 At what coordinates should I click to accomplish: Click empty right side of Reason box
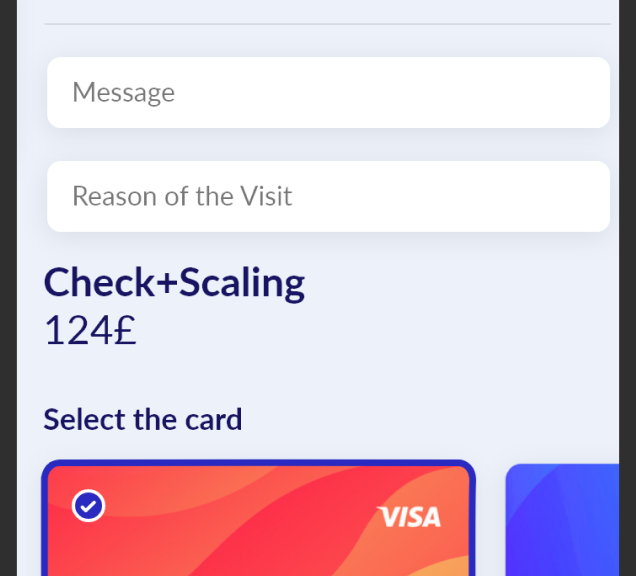click(x=466, y=196)
